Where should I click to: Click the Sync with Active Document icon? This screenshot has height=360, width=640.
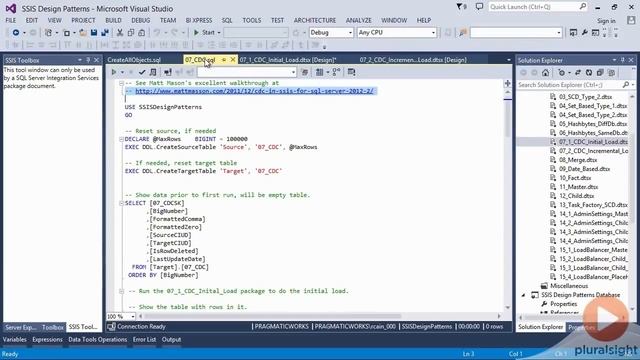pyautogui.click(x=578, y=73)
